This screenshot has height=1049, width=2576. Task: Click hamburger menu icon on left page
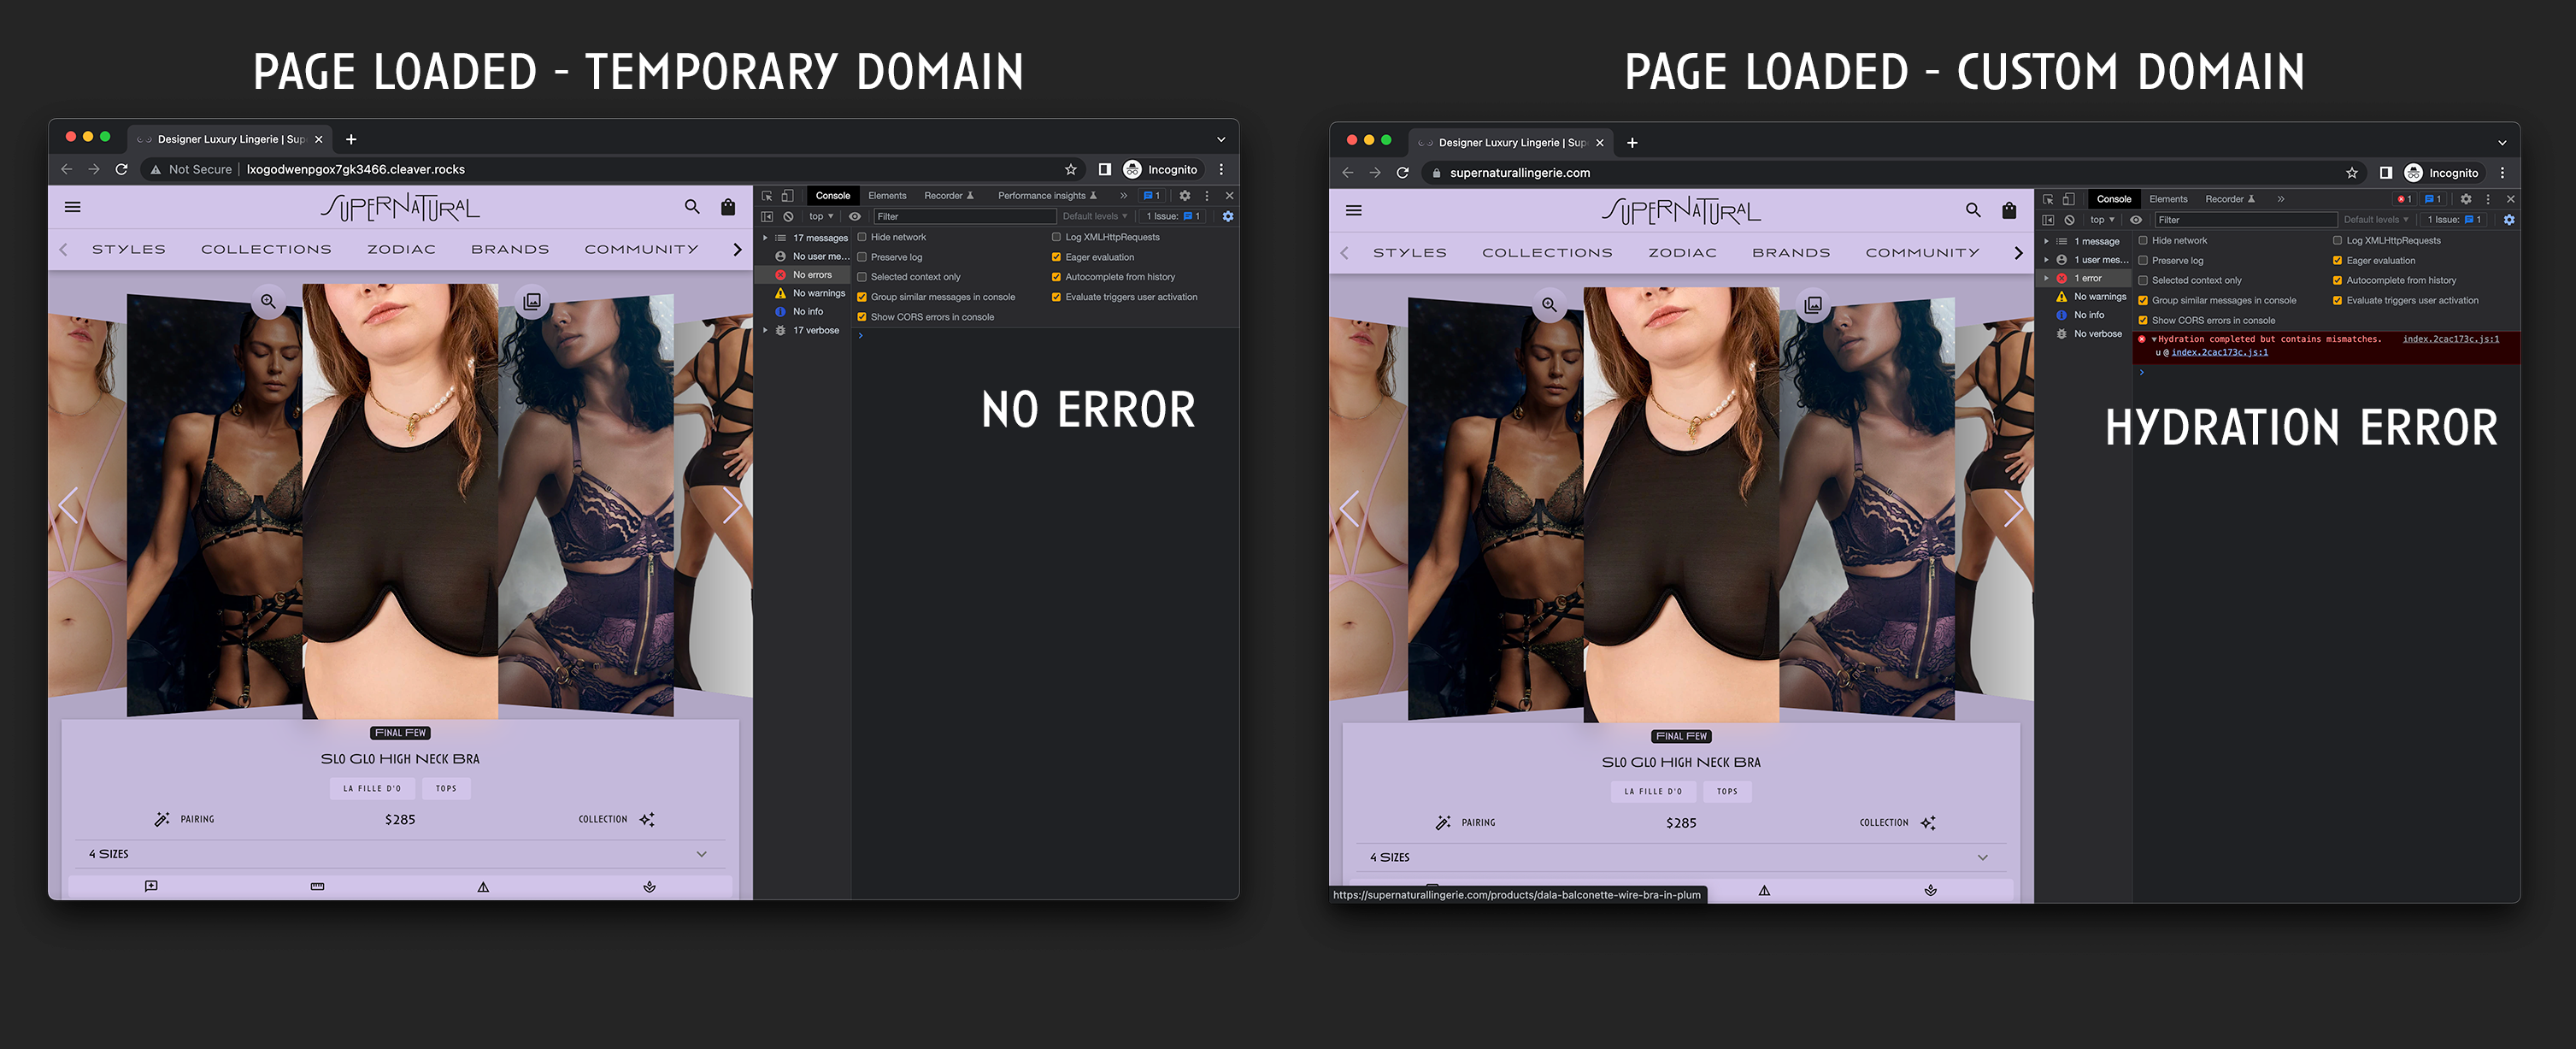(x=72, y=207)
